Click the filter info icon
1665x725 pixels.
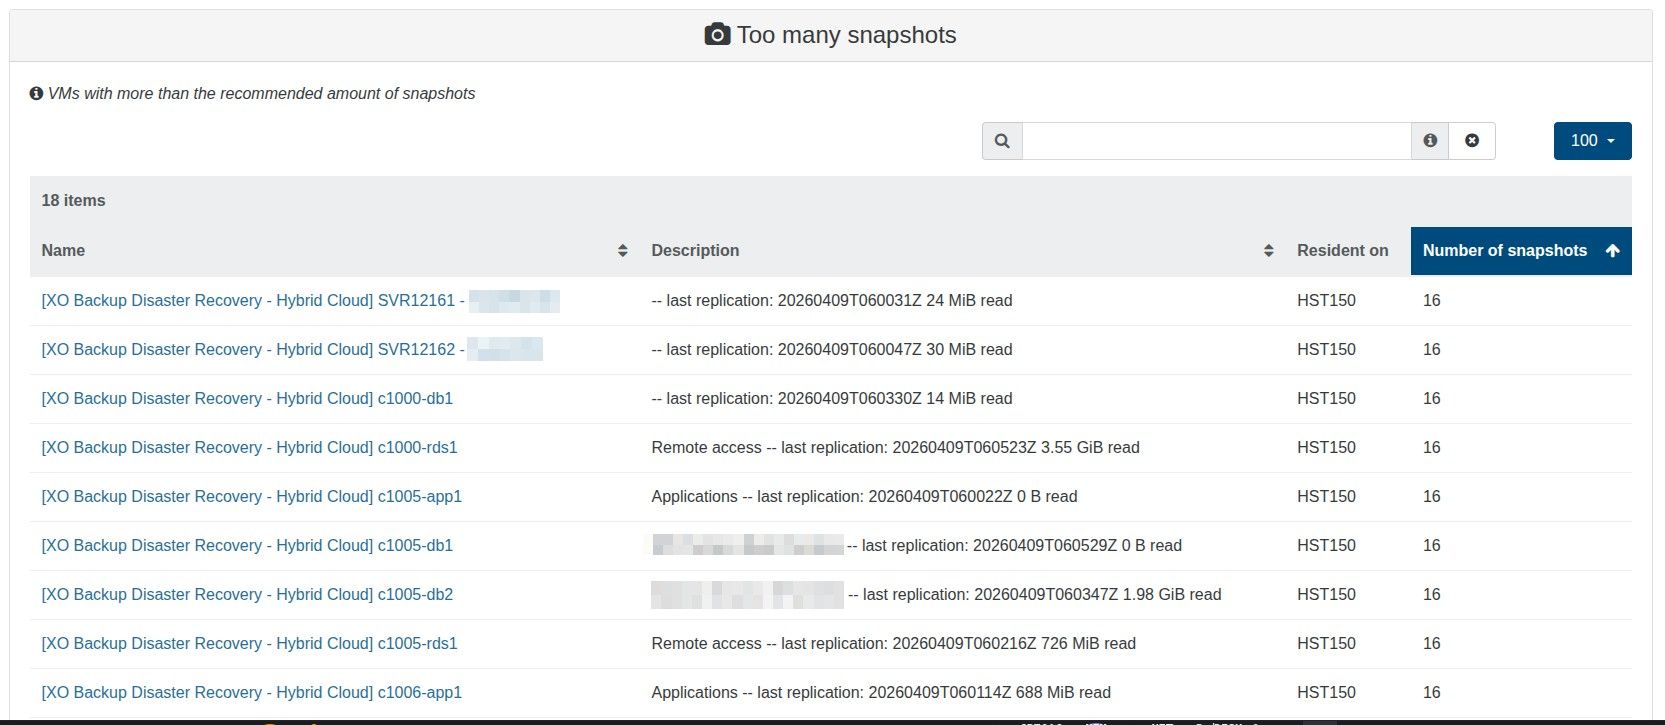point(1430,141)
